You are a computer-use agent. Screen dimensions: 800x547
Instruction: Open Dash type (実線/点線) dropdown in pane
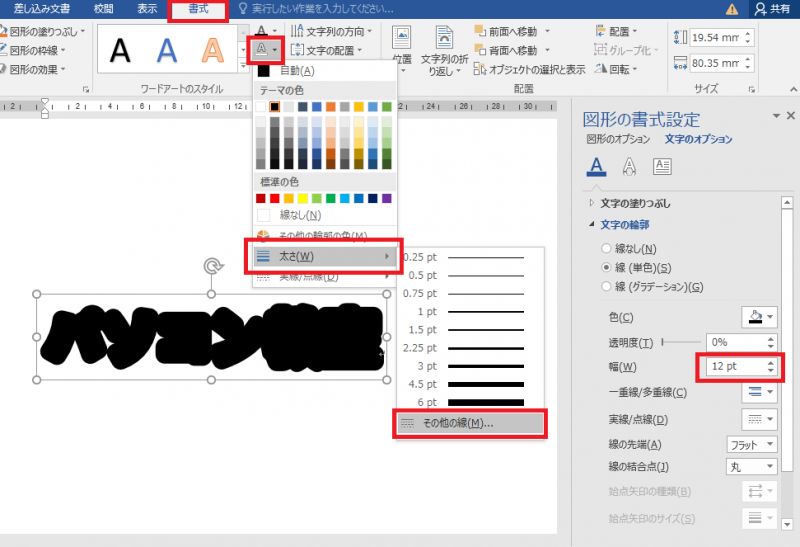[x=759, y=419]
